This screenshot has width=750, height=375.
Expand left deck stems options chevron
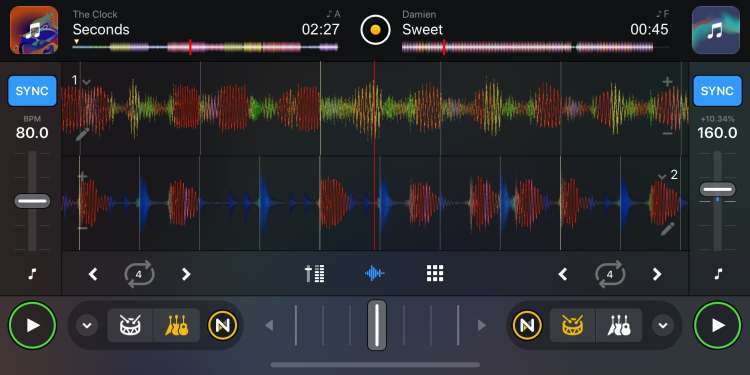87,326
